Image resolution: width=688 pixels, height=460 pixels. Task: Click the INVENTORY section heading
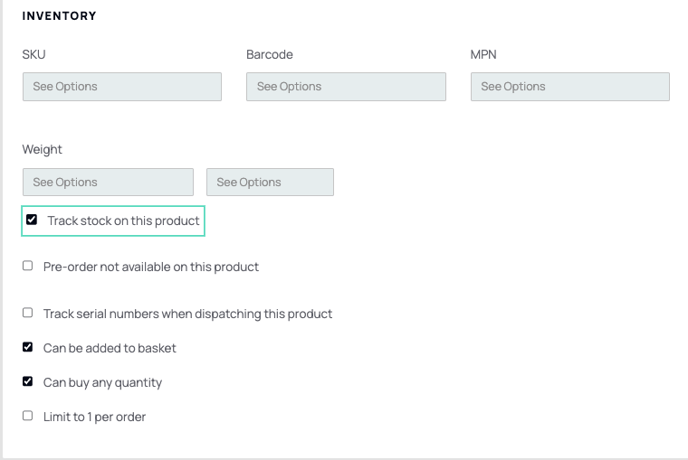coord(59,16)
